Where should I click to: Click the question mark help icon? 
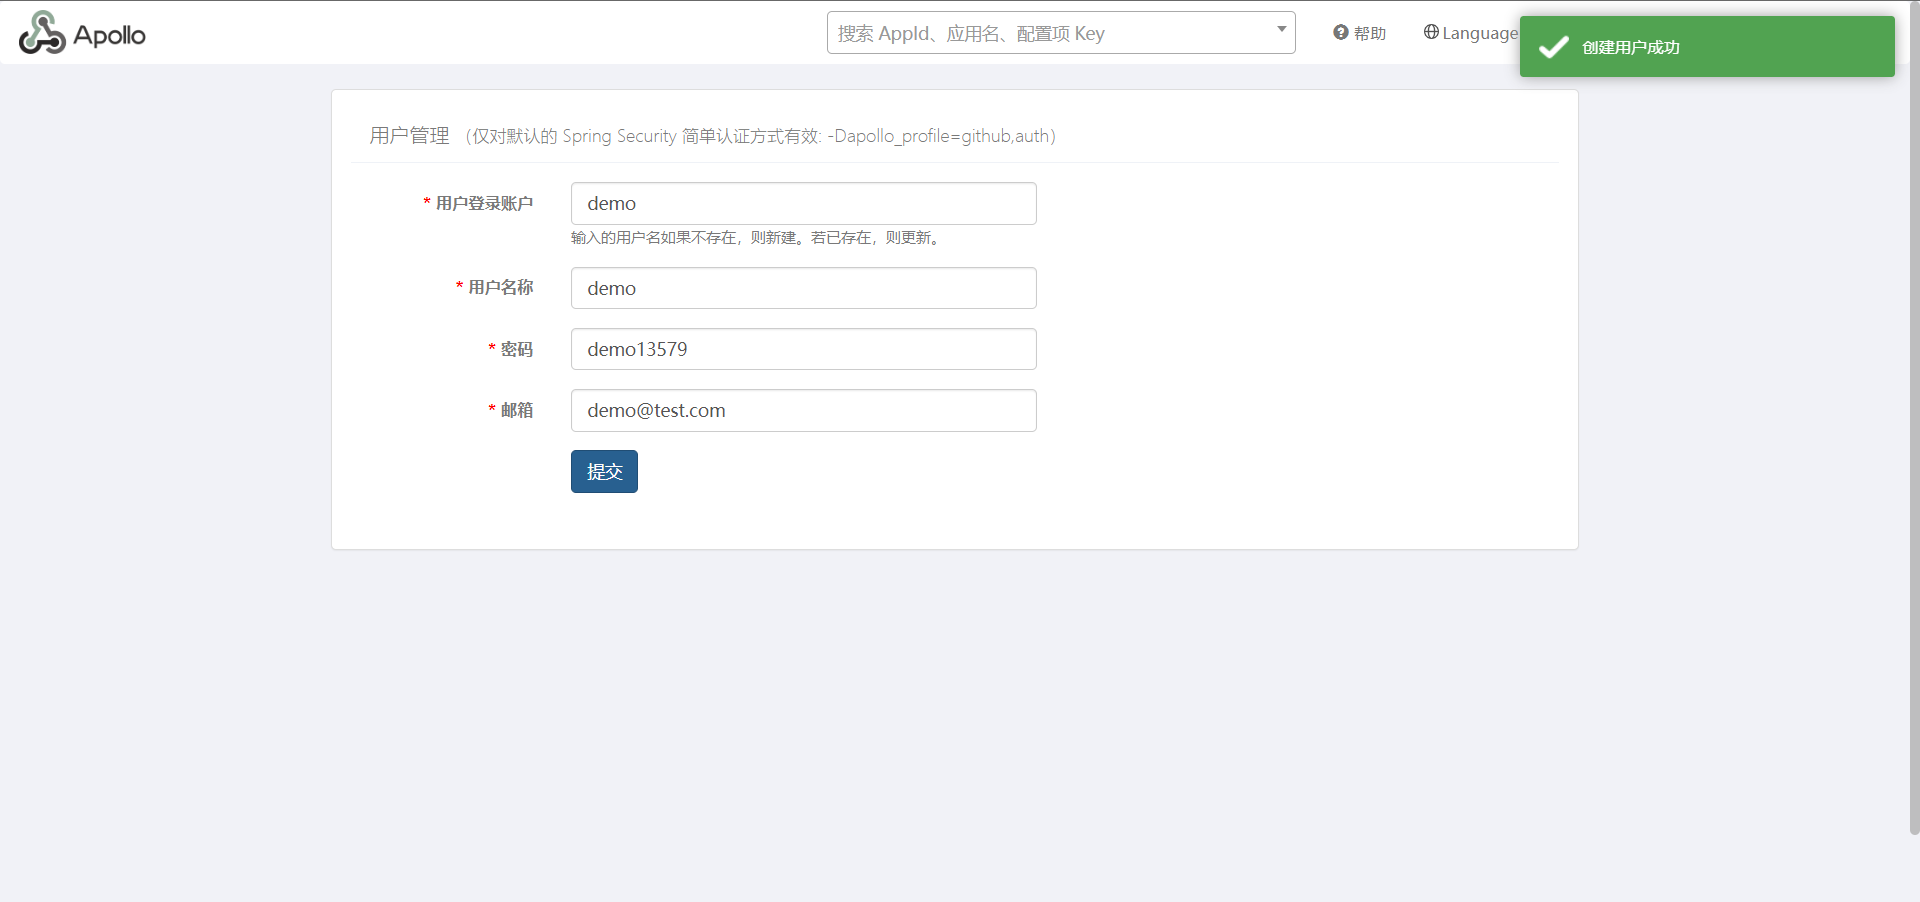tap(1340, 33)
